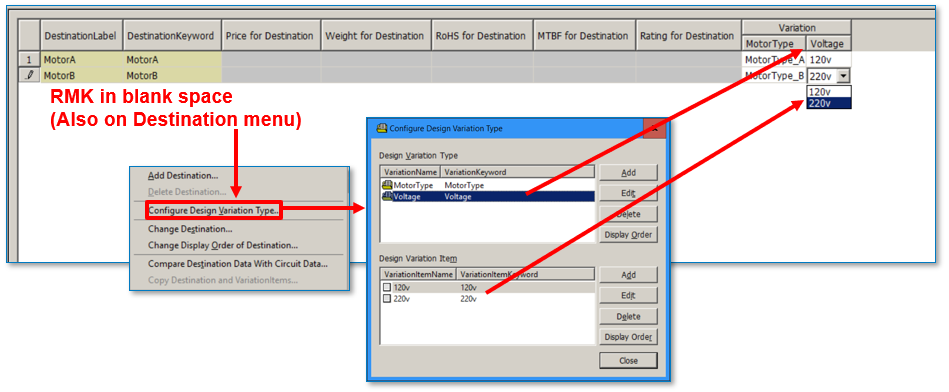Click the Close button in dialog
949x392 pixels.
(628, 361)
